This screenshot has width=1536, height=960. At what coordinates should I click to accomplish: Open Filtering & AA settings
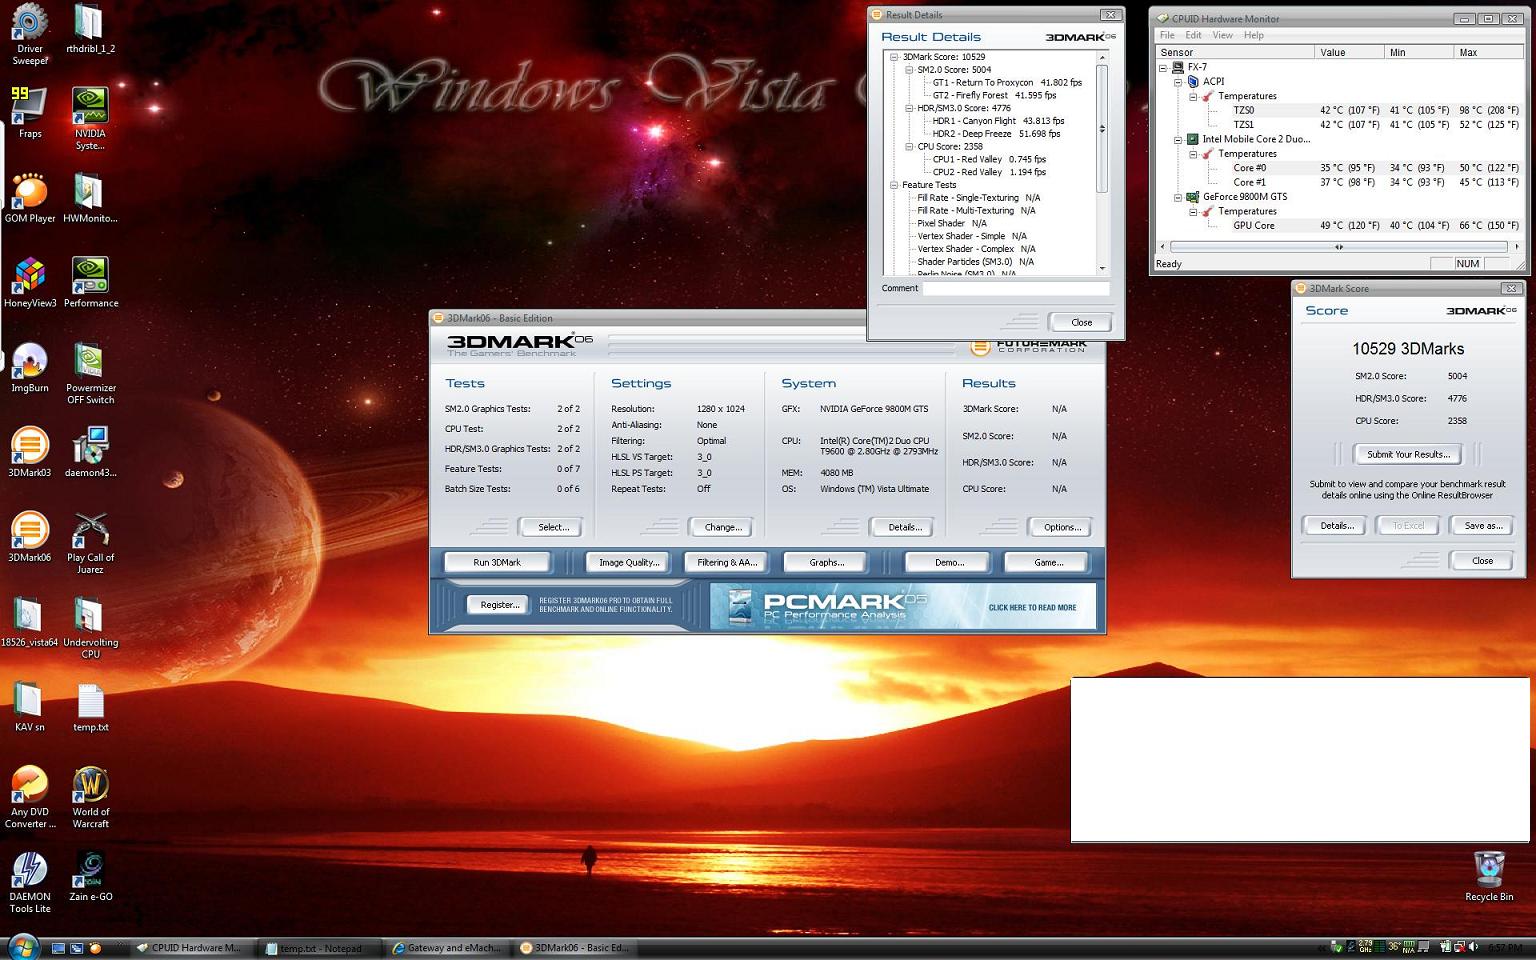(727, 562)
